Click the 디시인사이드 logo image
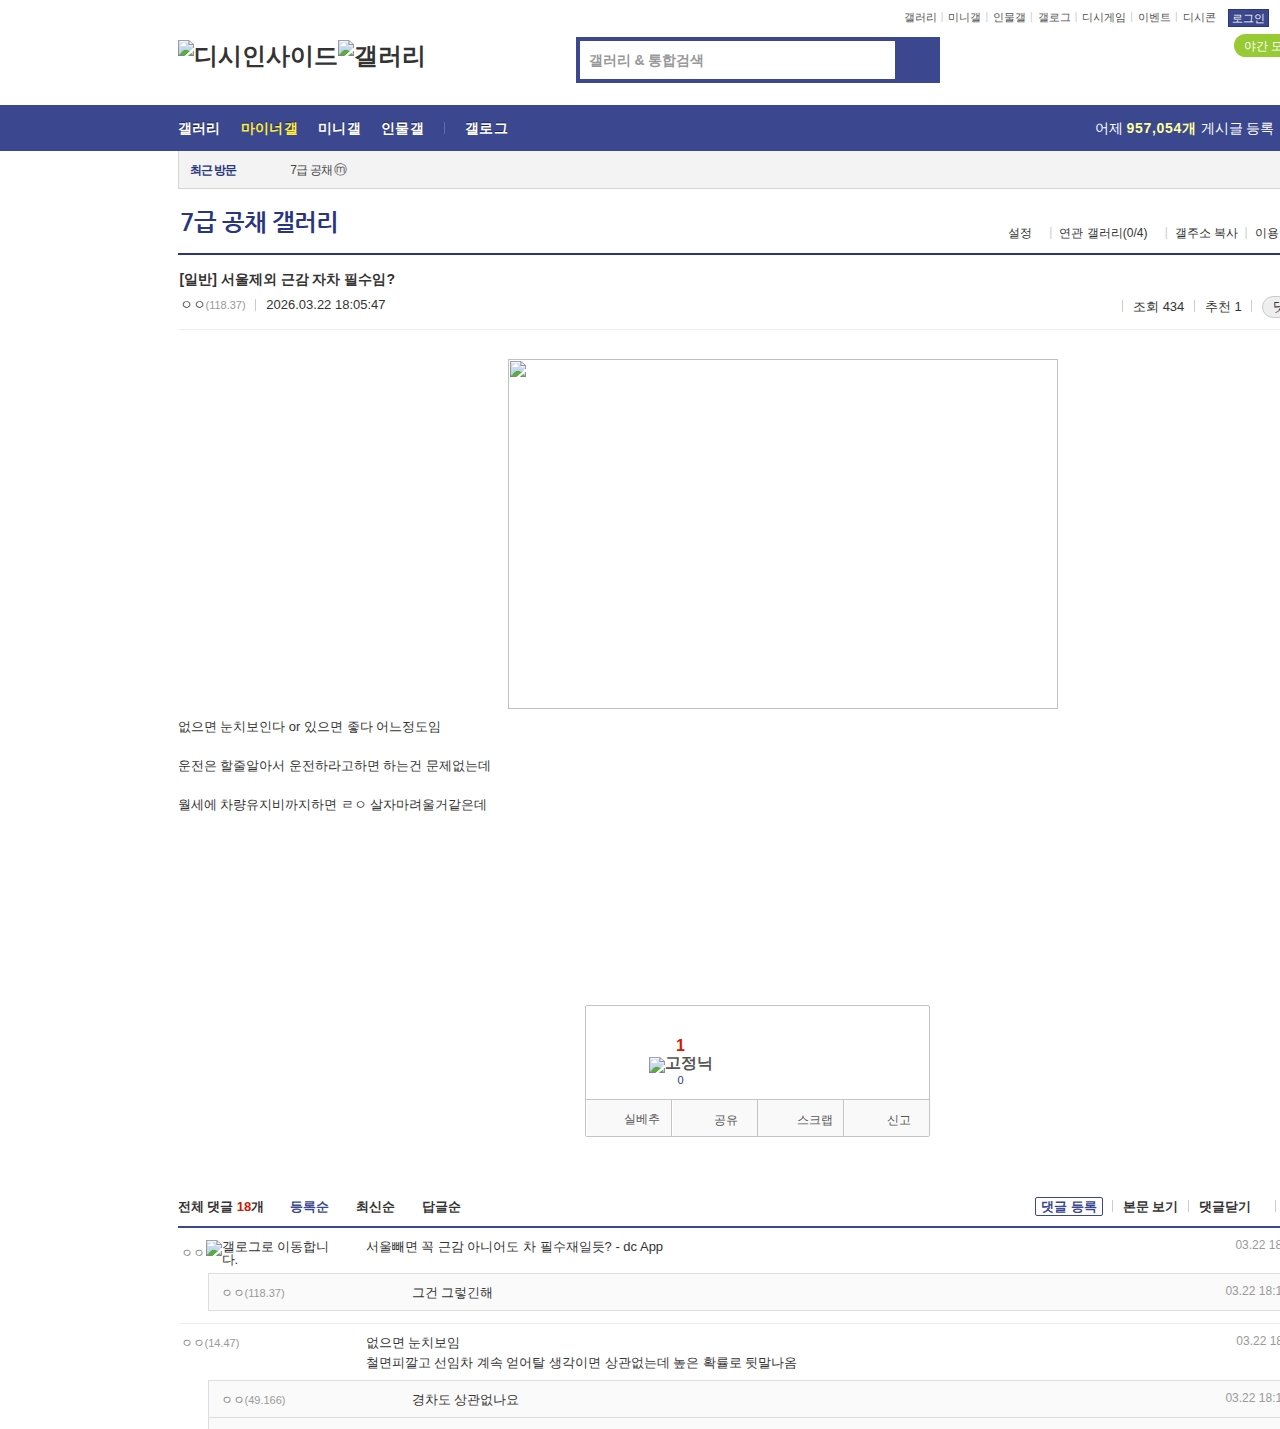This screenshot has width=1280, height=1429. (x=258, y=56)
